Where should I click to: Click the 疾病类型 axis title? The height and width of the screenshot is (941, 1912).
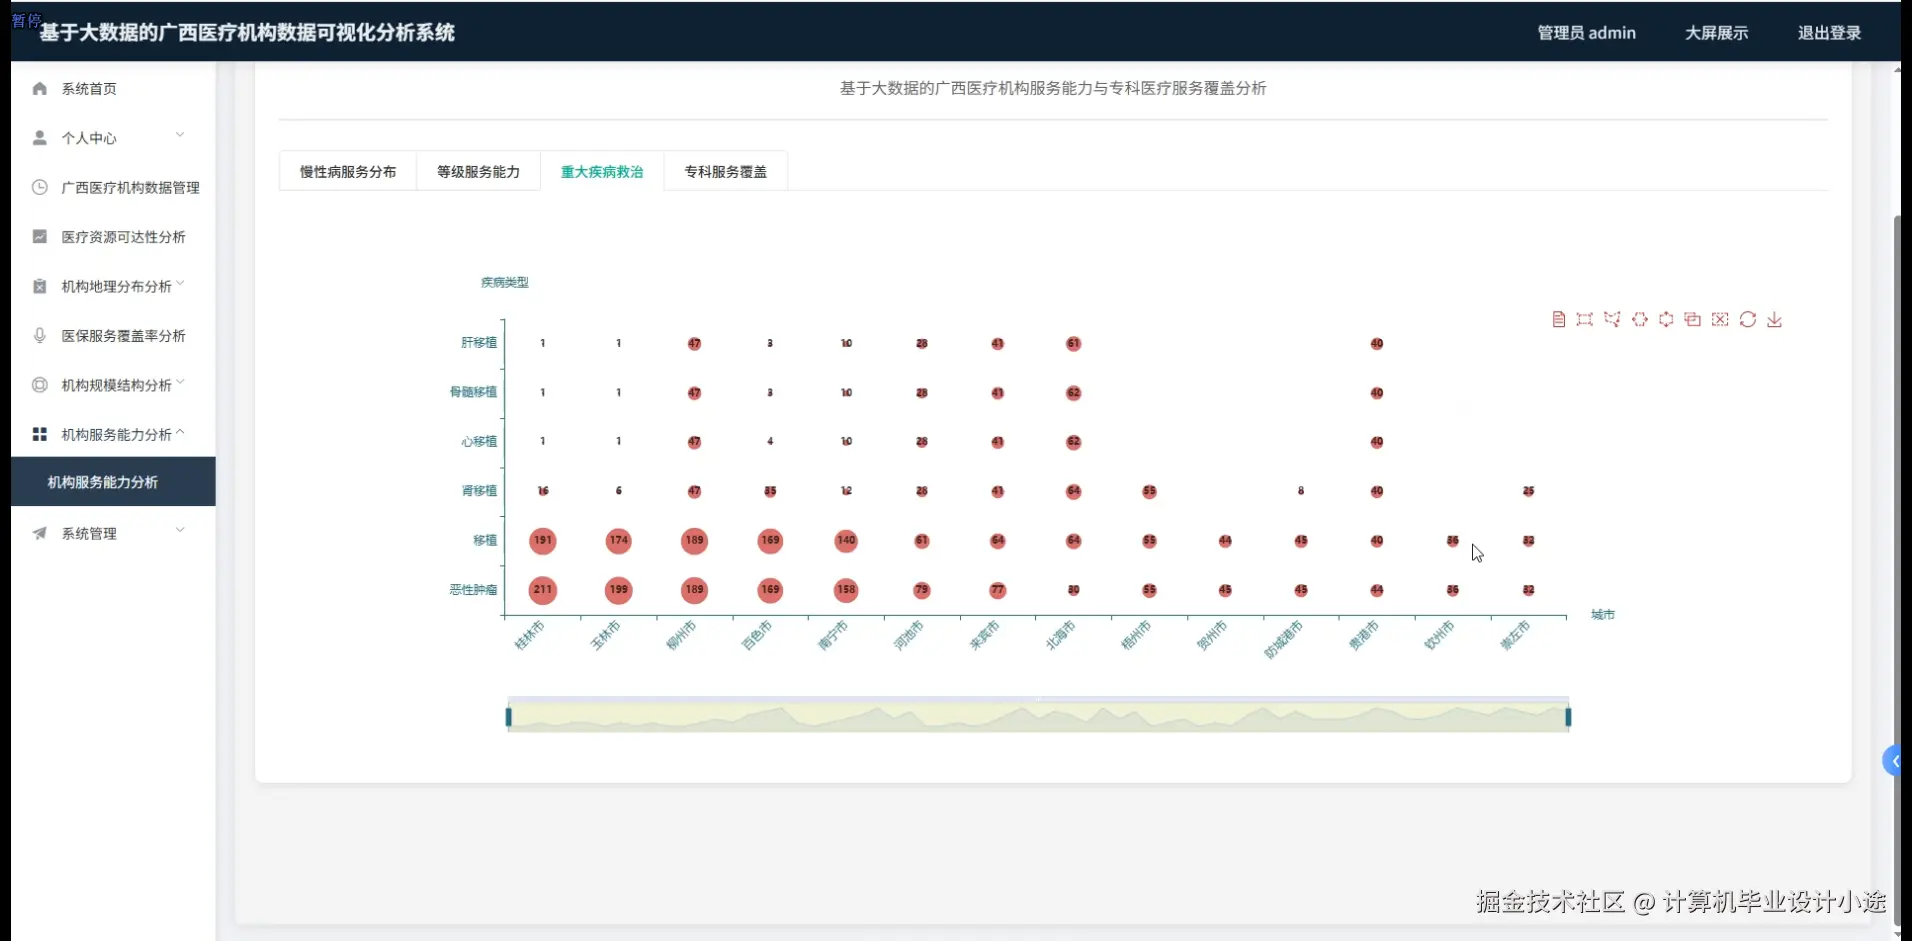[x=505, y=282]
